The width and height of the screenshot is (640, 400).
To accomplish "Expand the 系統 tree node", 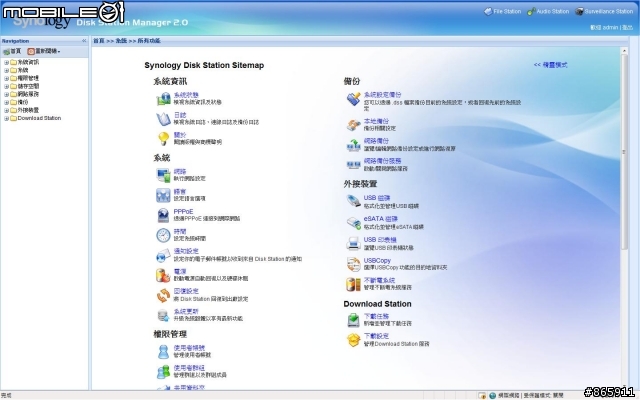I will click(x=6, y=70).
